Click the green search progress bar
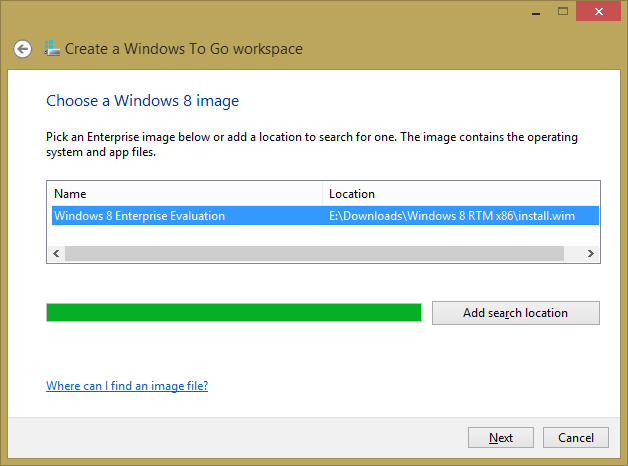 click(234, 313)
